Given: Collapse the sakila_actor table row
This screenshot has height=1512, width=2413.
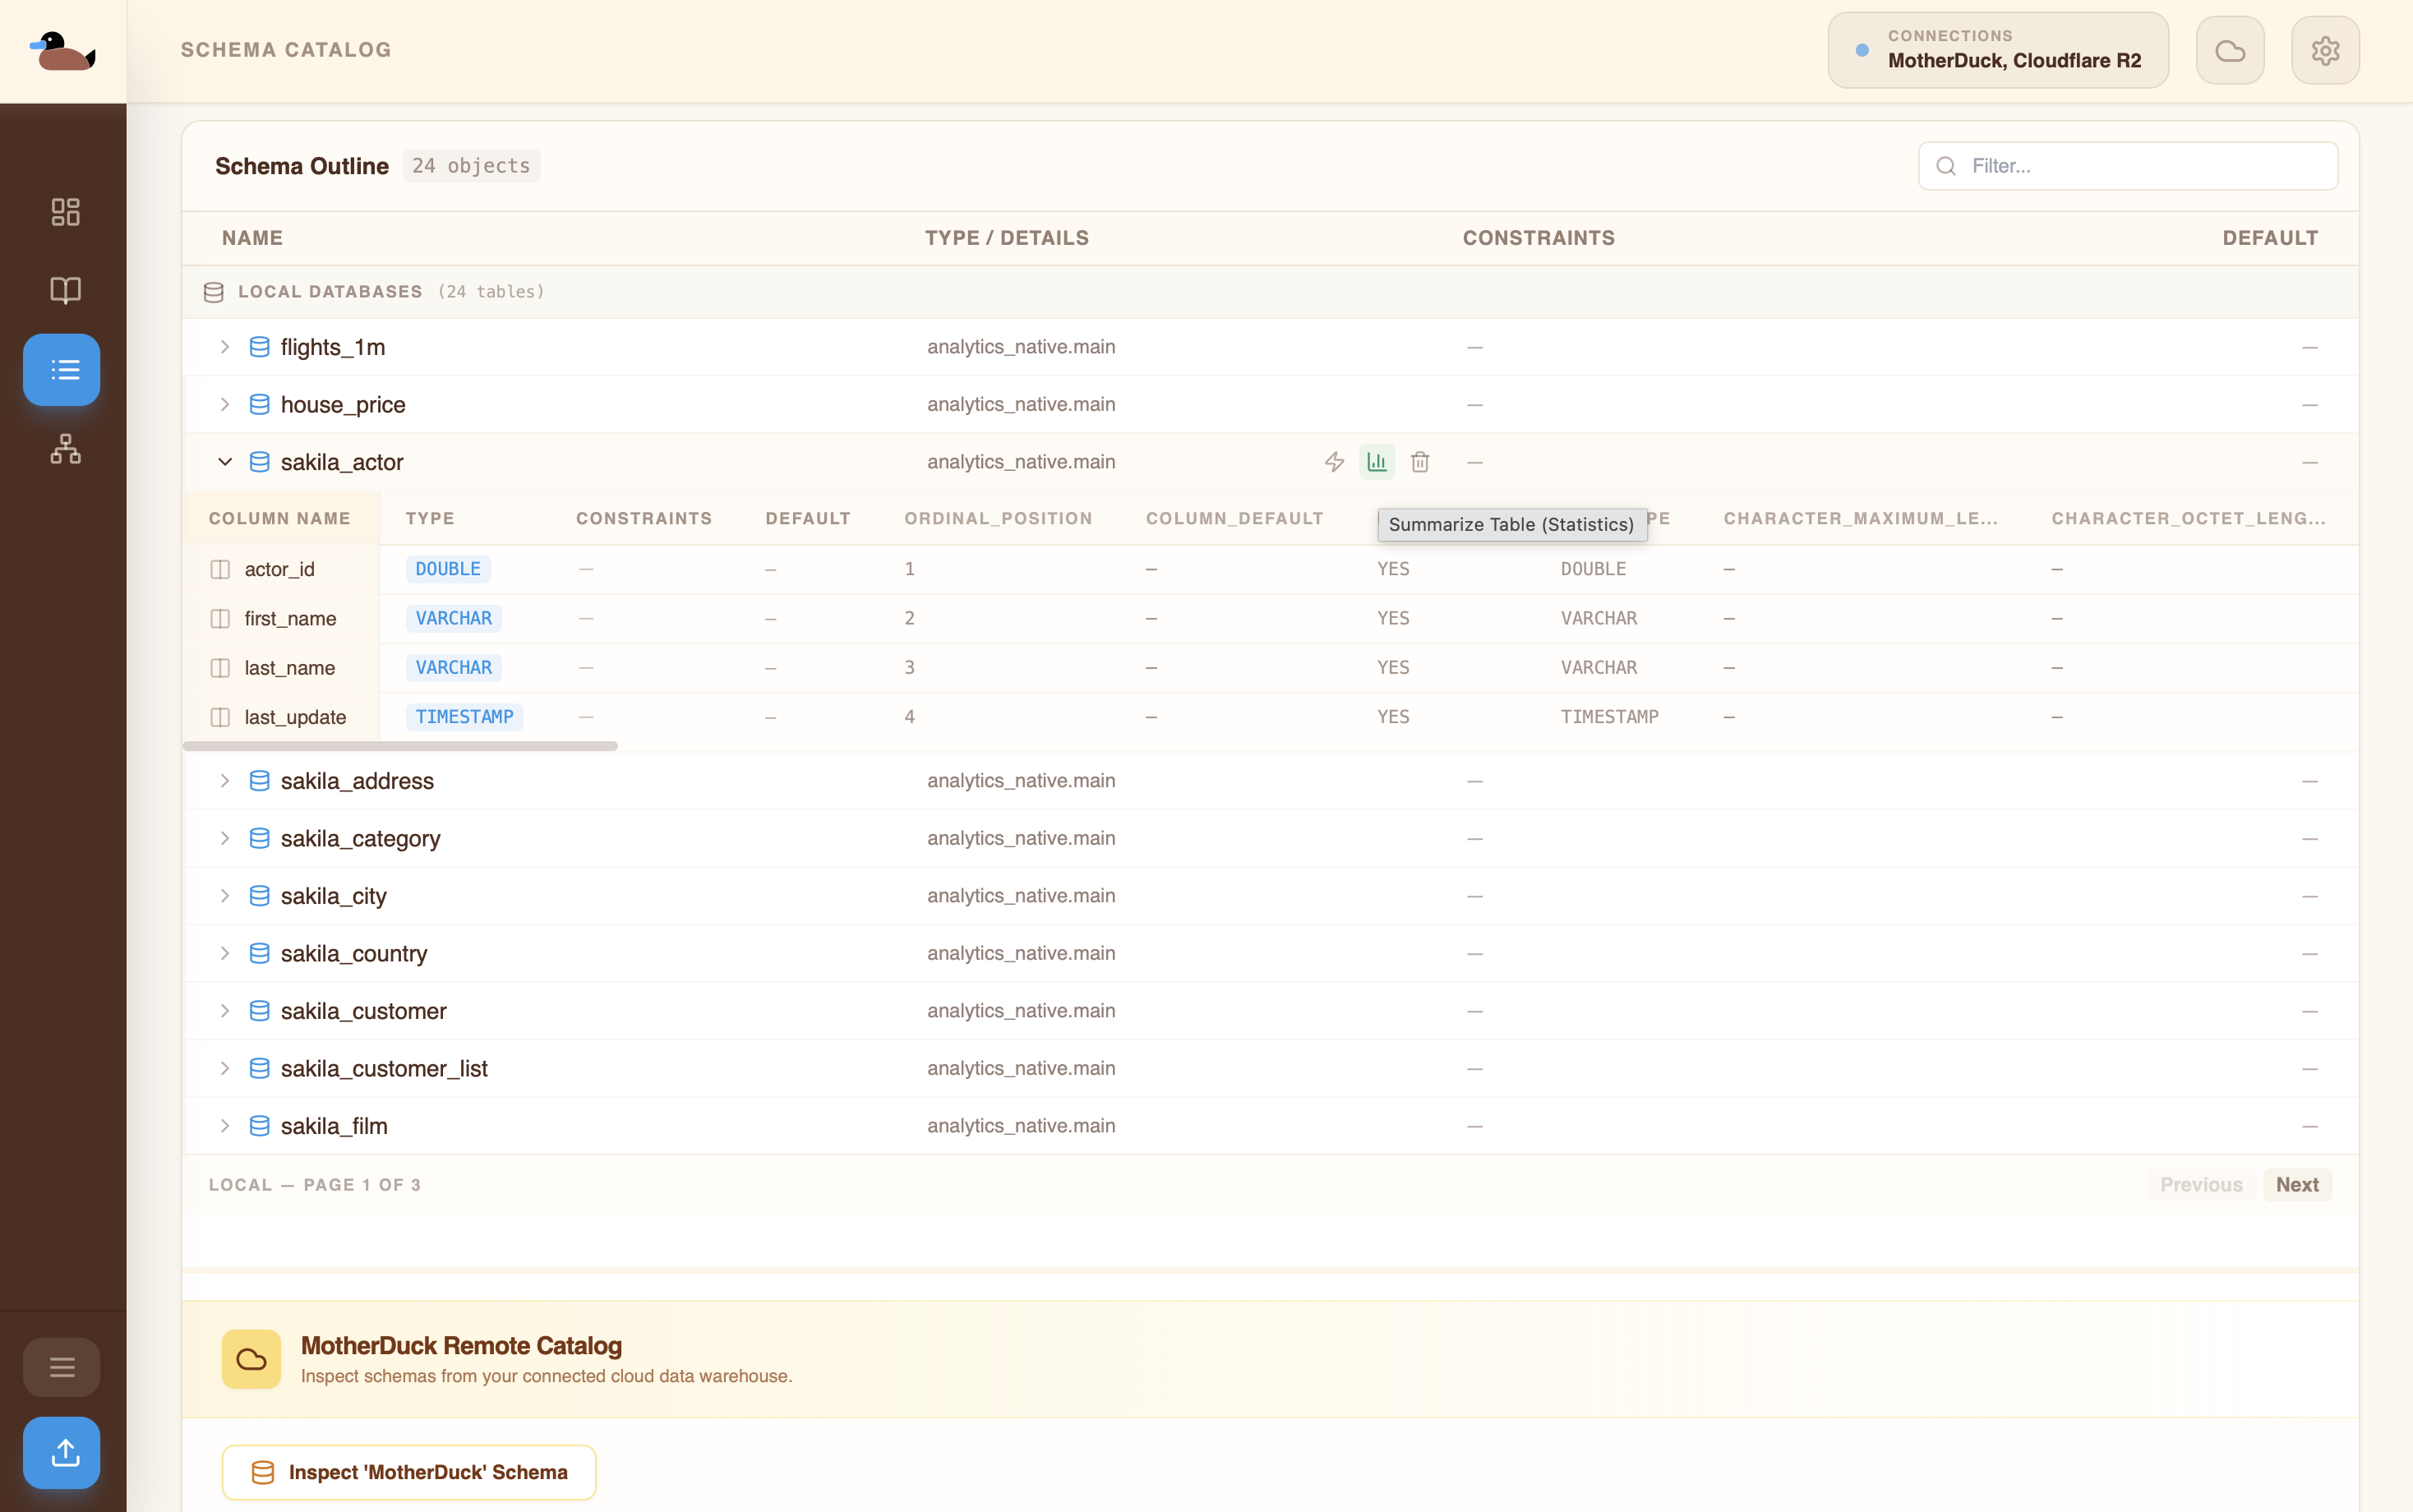Looking at the screenshot, I should coord(225,462).
